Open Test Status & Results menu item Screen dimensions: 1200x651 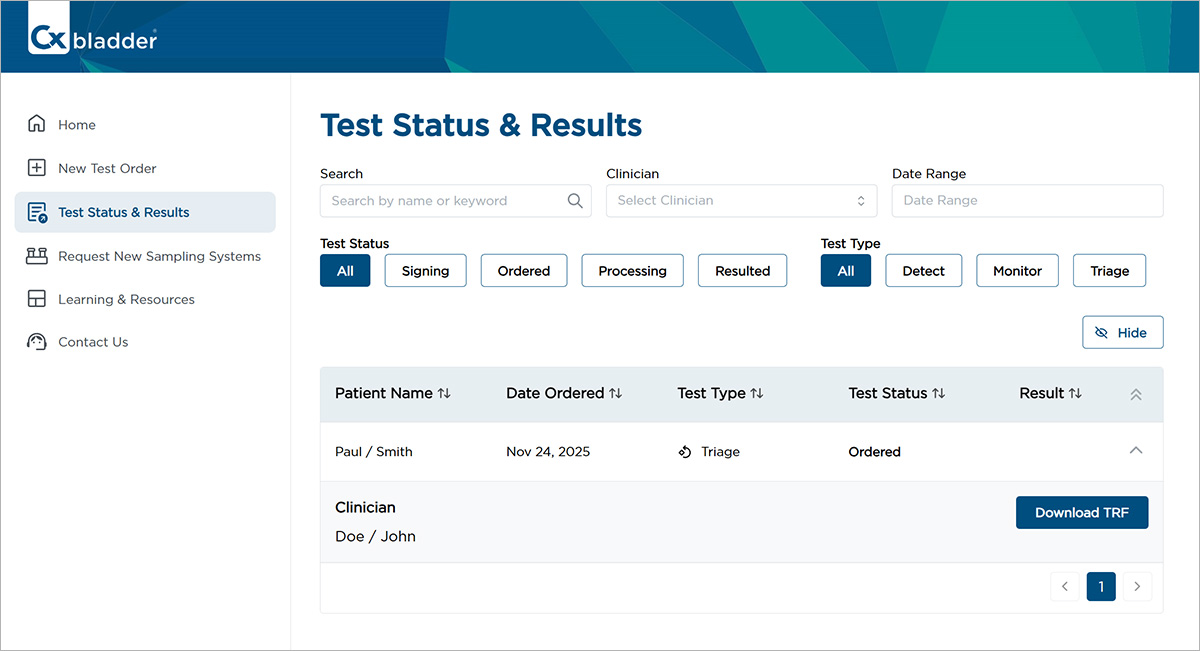click(123, 212)
